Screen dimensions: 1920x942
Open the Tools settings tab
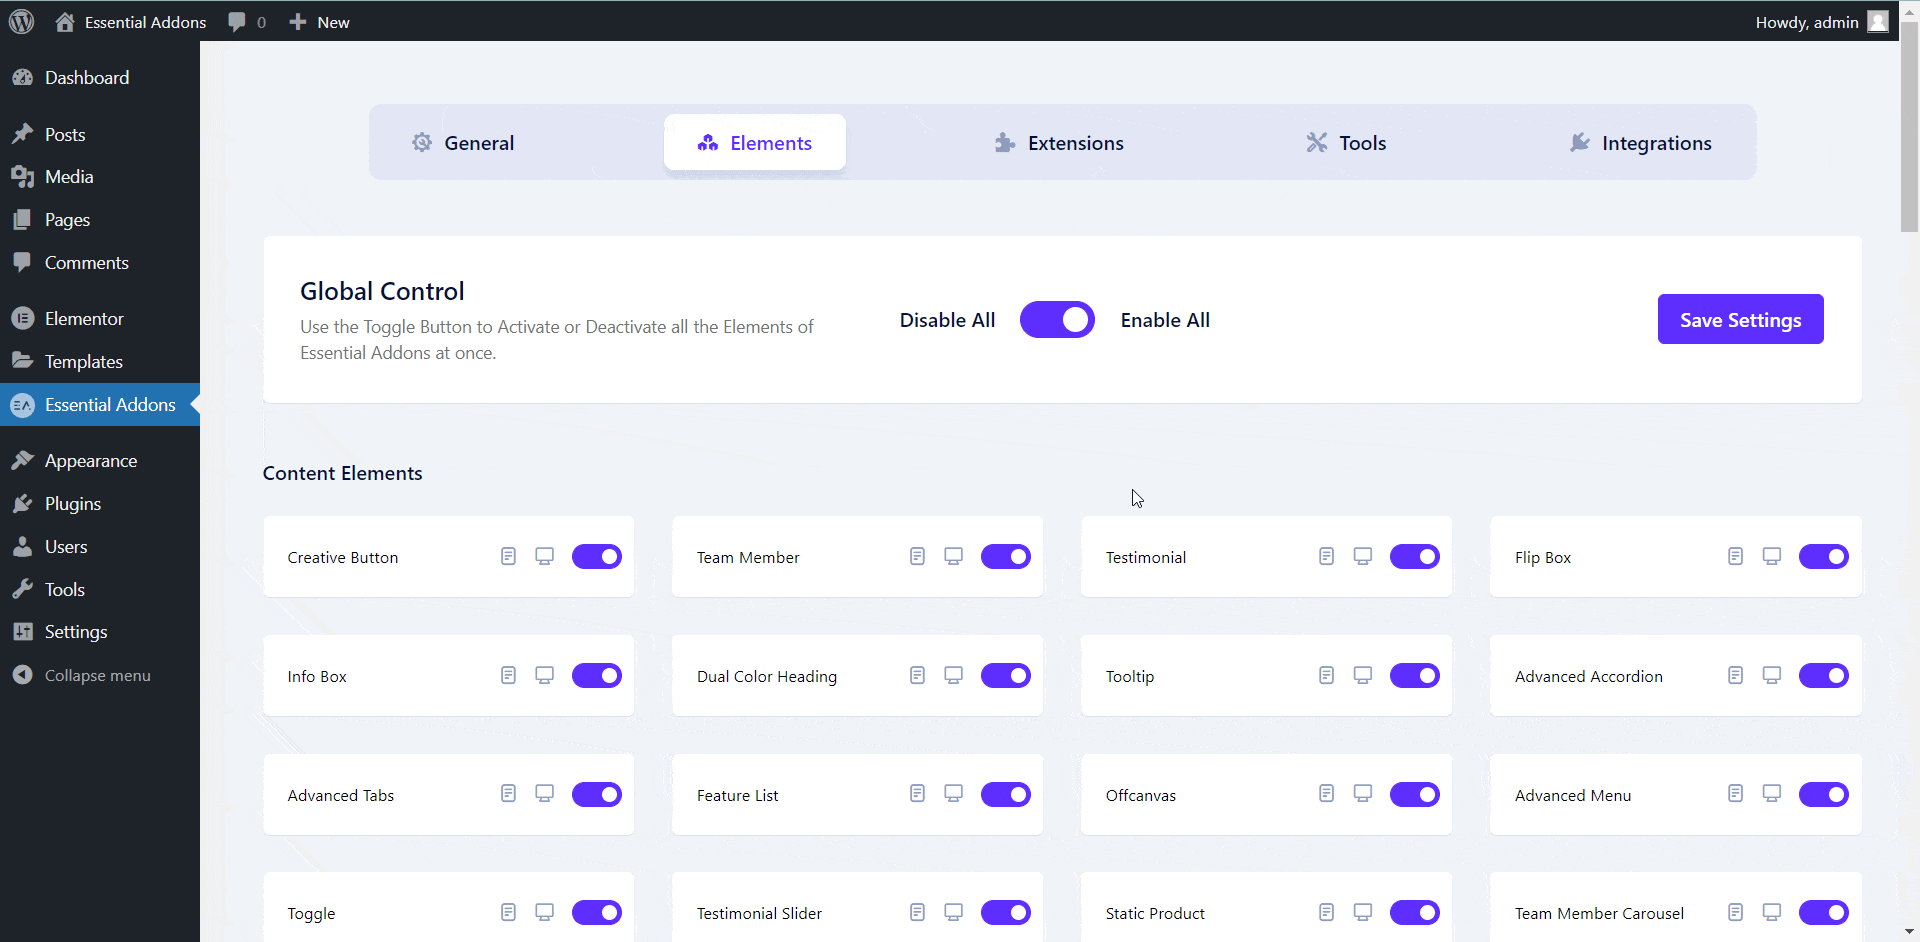coord(1346,143)
